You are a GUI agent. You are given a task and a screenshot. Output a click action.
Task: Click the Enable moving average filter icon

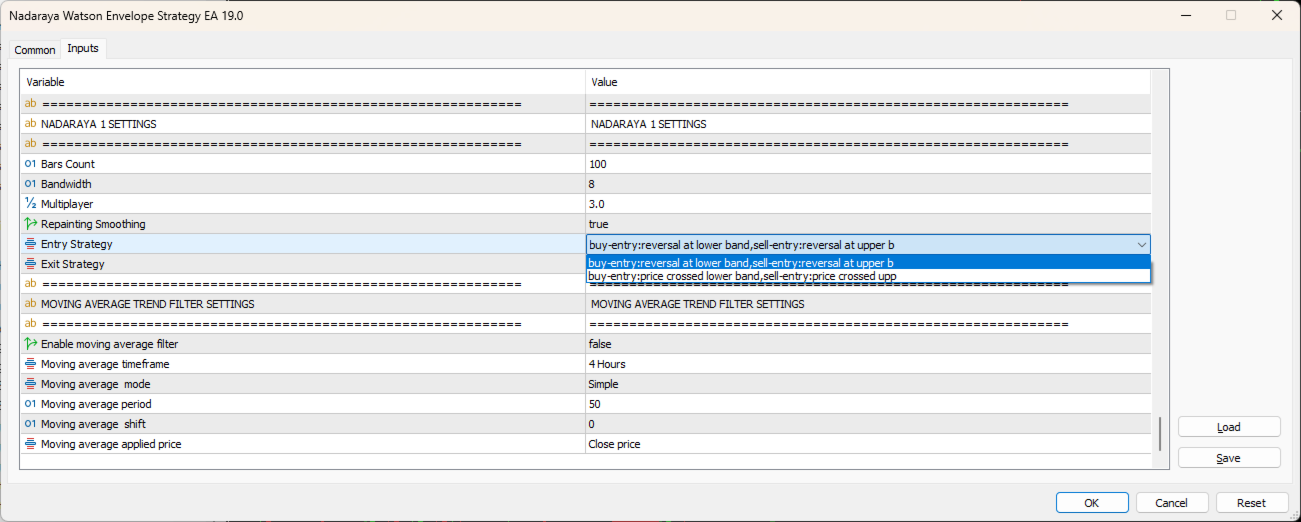(30, 344)
